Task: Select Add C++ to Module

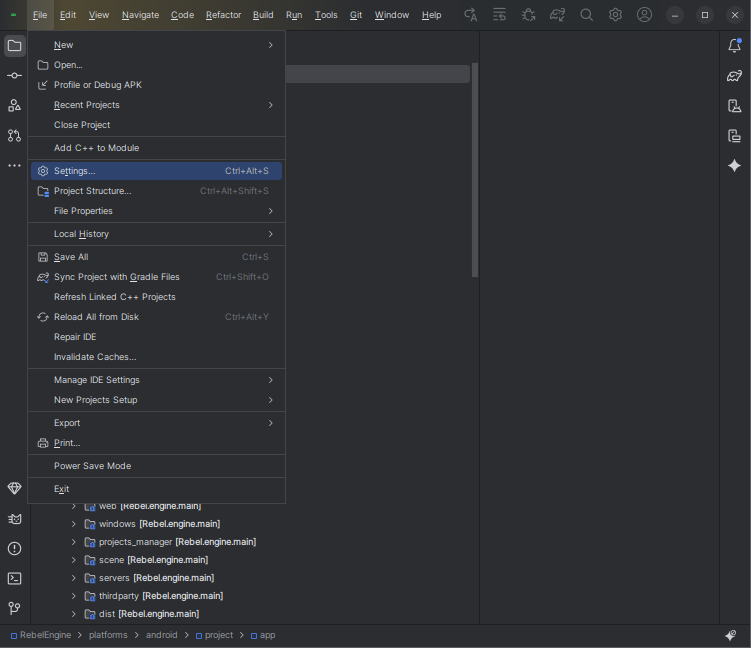Action: (156, 148)
